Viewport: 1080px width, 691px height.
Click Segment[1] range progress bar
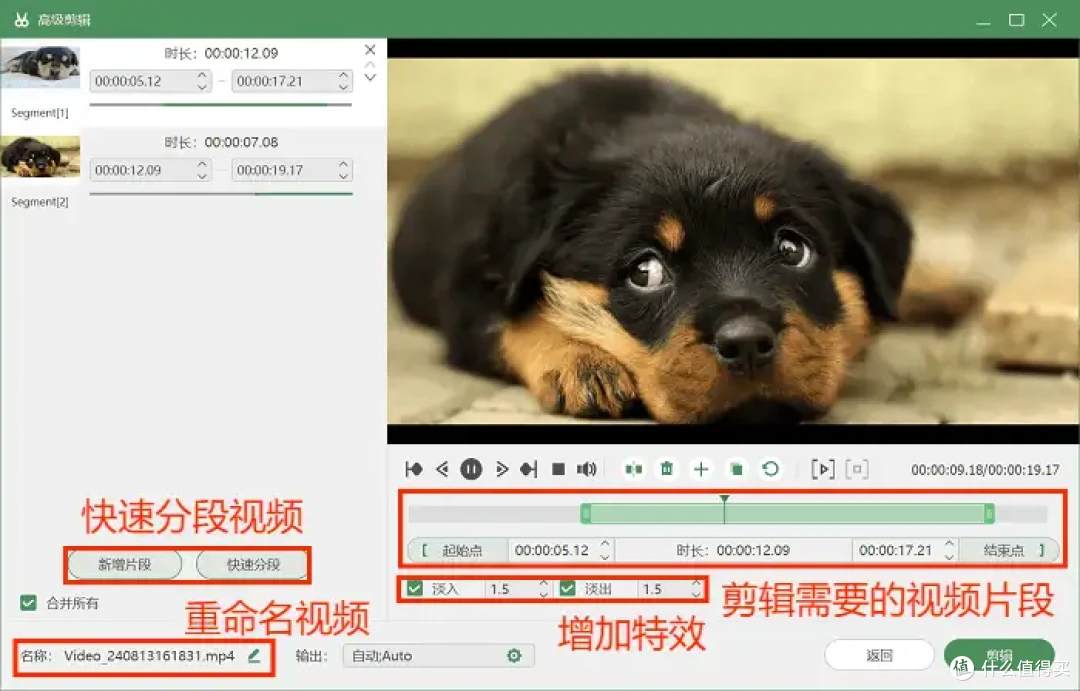click(220, 104)
